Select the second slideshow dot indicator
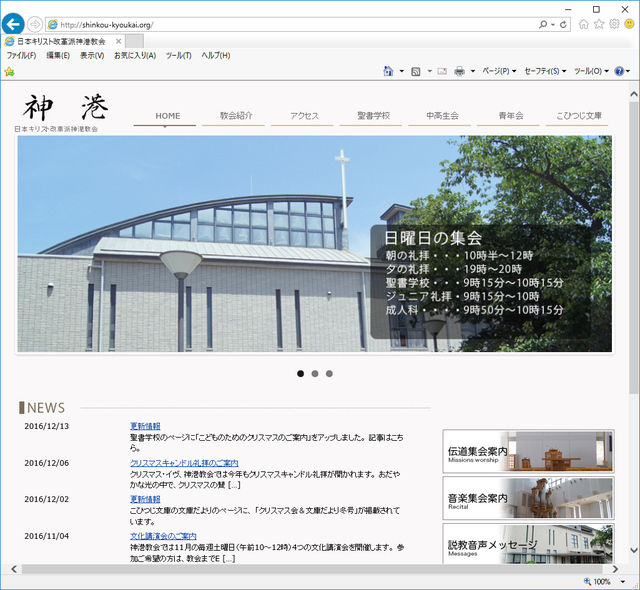Image resolution: width=640 pixels, height=590 pixels. click(x=315, y=374)
